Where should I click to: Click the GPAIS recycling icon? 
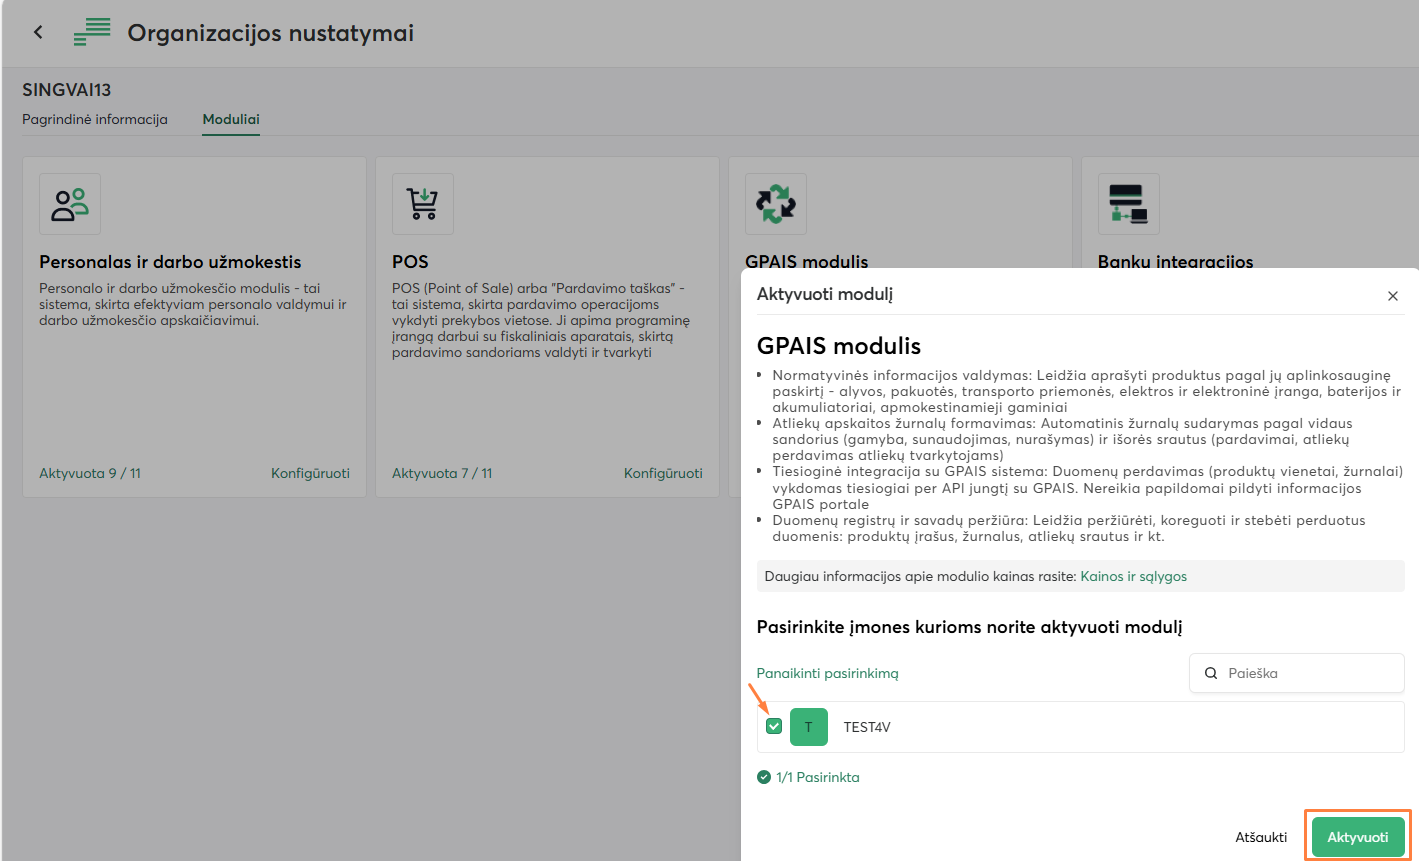point(776,204)
